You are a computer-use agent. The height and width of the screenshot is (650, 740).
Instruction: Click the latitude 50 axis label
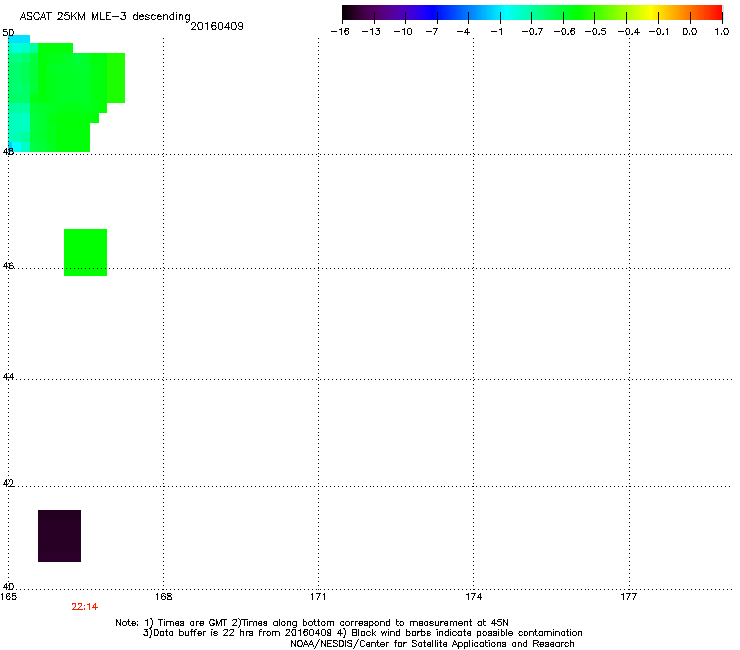coord(8,33)
